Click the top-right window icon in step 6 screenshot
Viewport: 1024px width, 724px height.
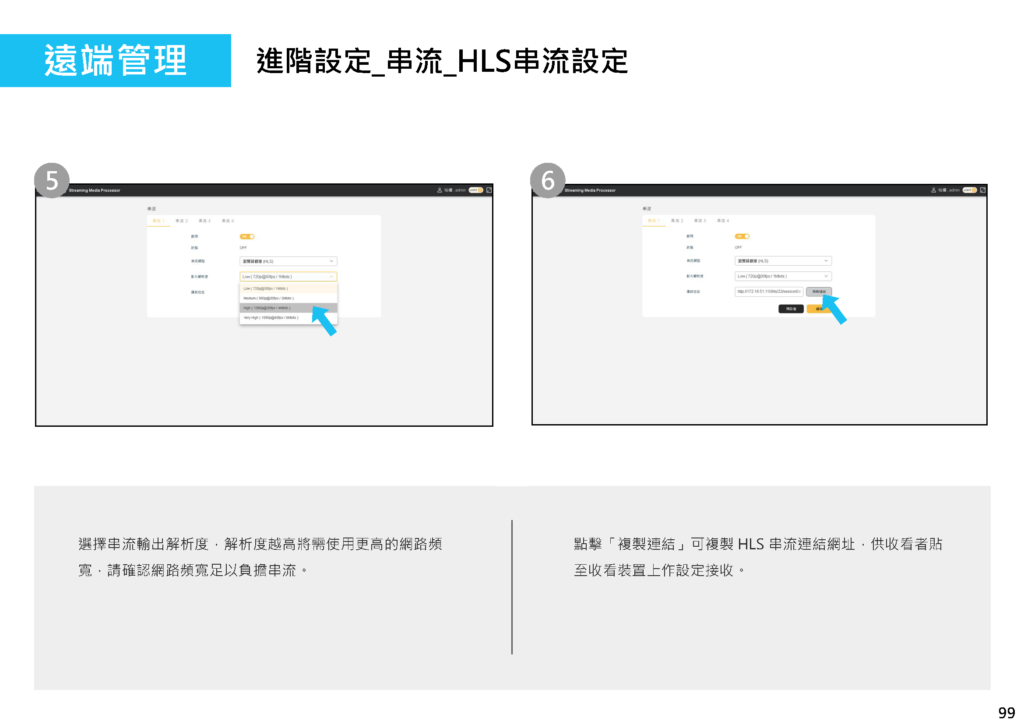point(983,190)
